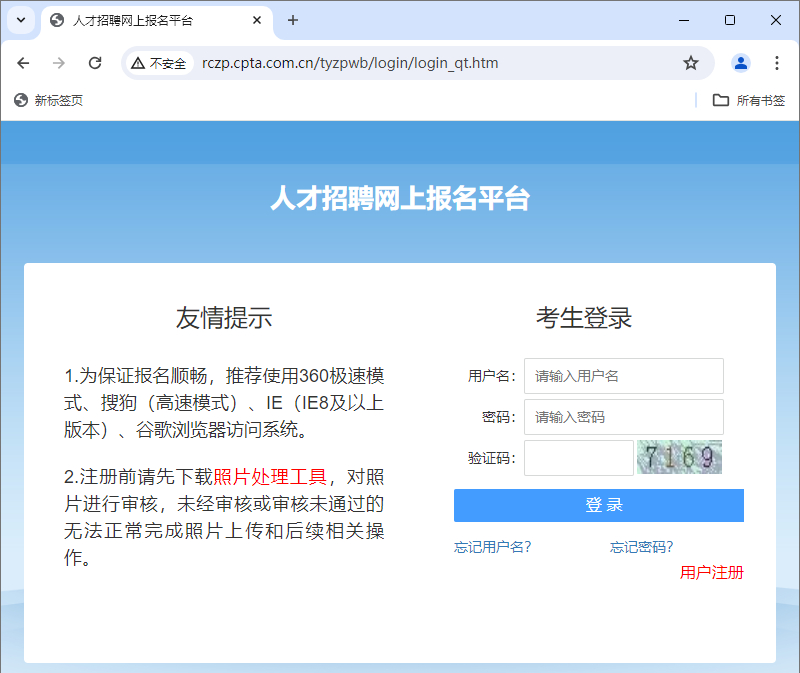Screen dimensions: 800x673
Task: Select the 人才招聘网上报名平台 browser tab
Action: [157, 20]
